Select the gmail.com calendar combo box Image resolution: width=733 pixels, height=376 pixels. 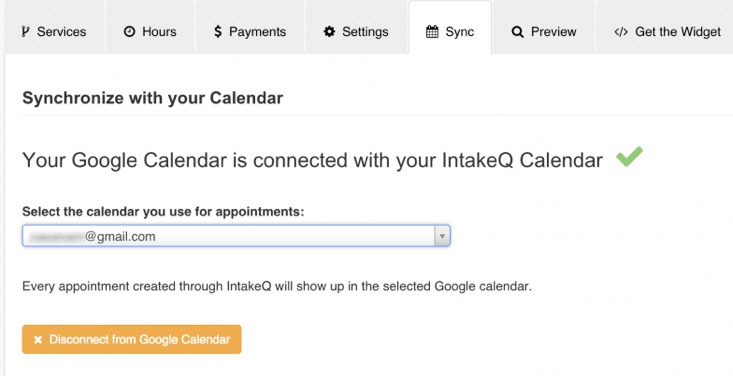click(x=236, y=236)
